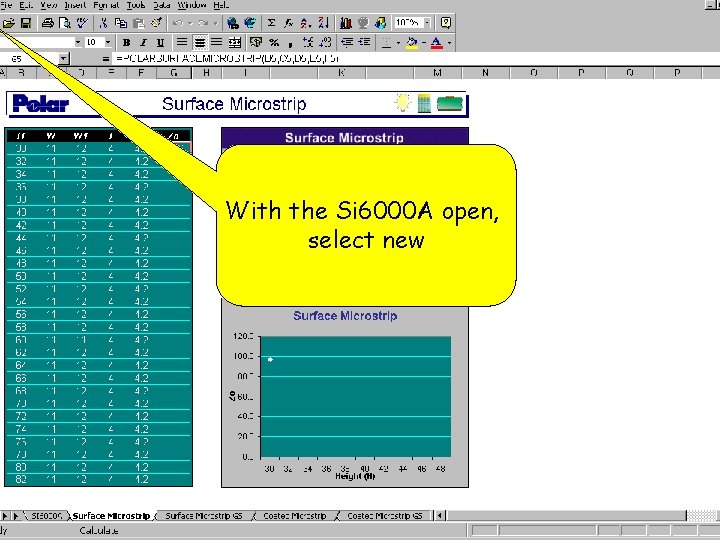Open the Font Color palette arrow
This screenshot has height=540, width=720.
click(x=449, y=43)
